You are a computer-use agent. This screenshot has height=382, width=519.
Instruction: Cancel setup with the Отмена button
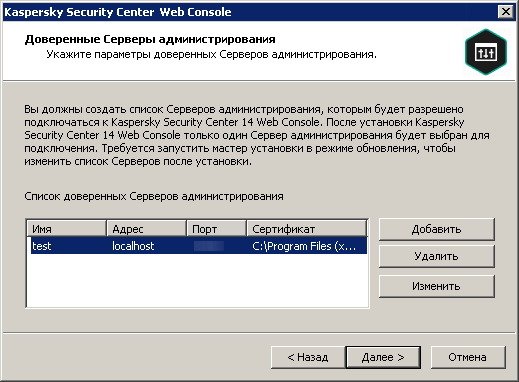coord(468,357)
